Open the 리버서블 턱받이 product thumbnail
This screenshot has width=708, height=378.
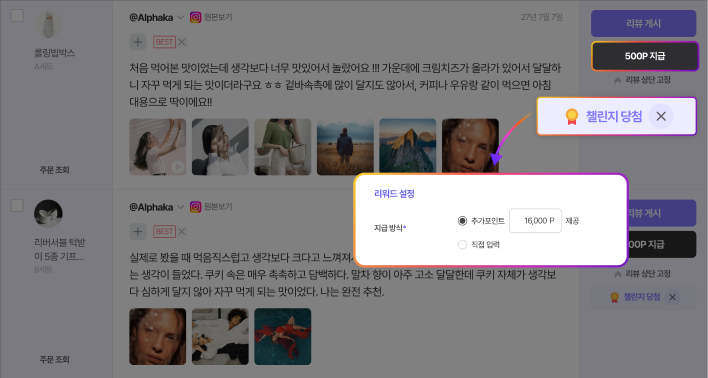click(x=48, y=214)
